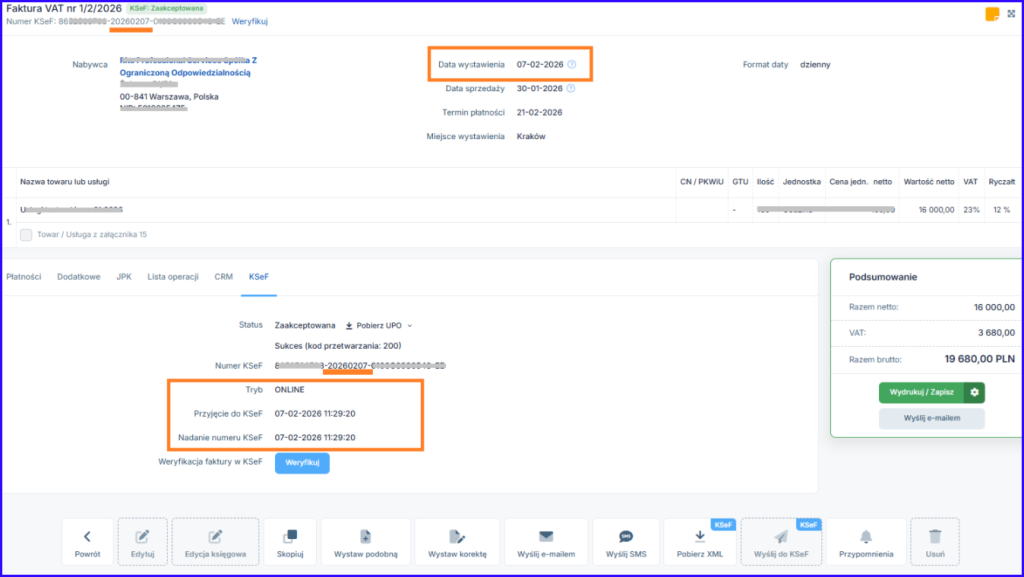This screenshot has width=1024, height=577.
Task: Open print settings gear beside Wydrukuj / Zapisz
Action: click(973, 392)
